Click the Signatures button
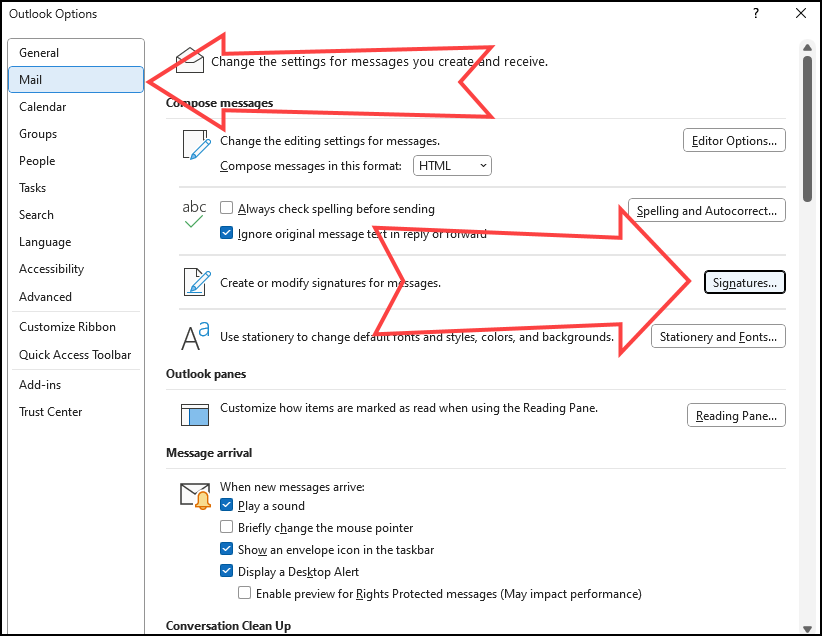The width and height of the screenshot is (822, 636). coord(744,283)
